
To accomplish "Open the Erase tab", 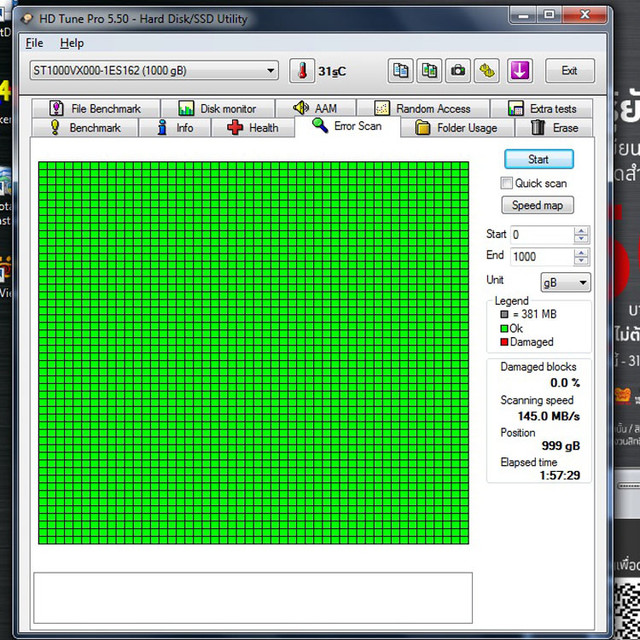I will point(554,128).
